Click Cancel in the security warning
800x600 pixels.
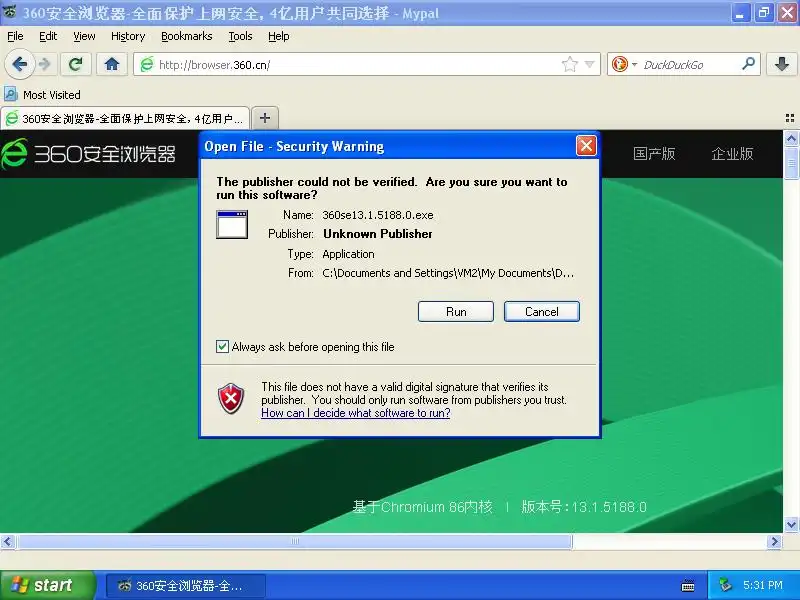point(542,312)
